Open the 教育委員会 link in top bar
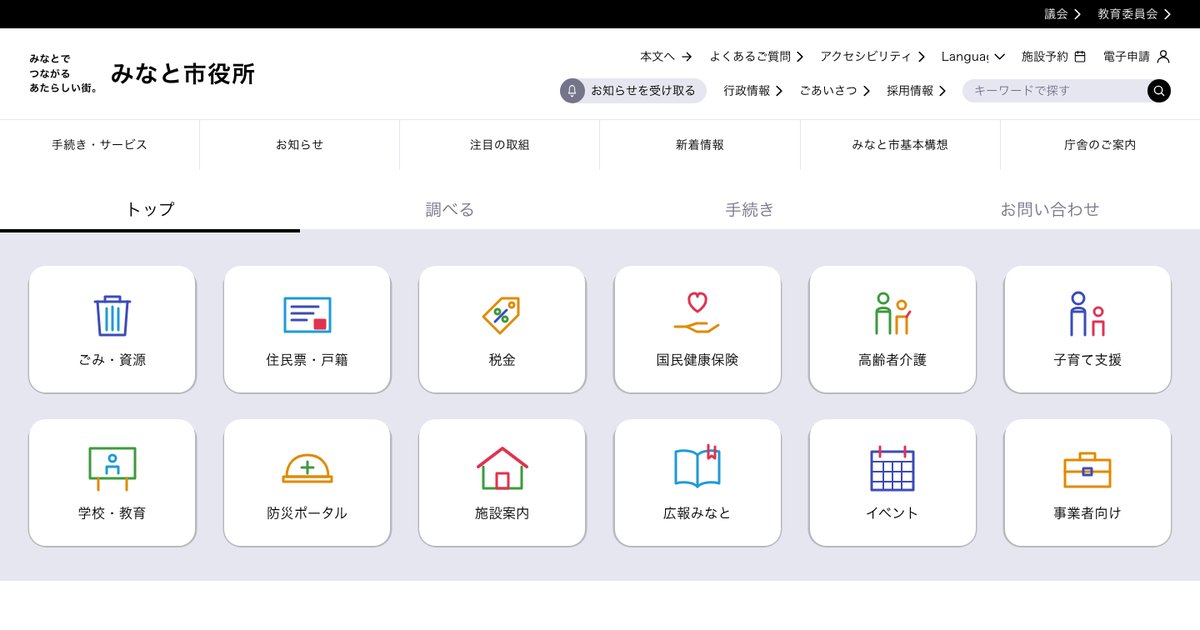This screenshot has height=630, width=1200. point(1134,14)
